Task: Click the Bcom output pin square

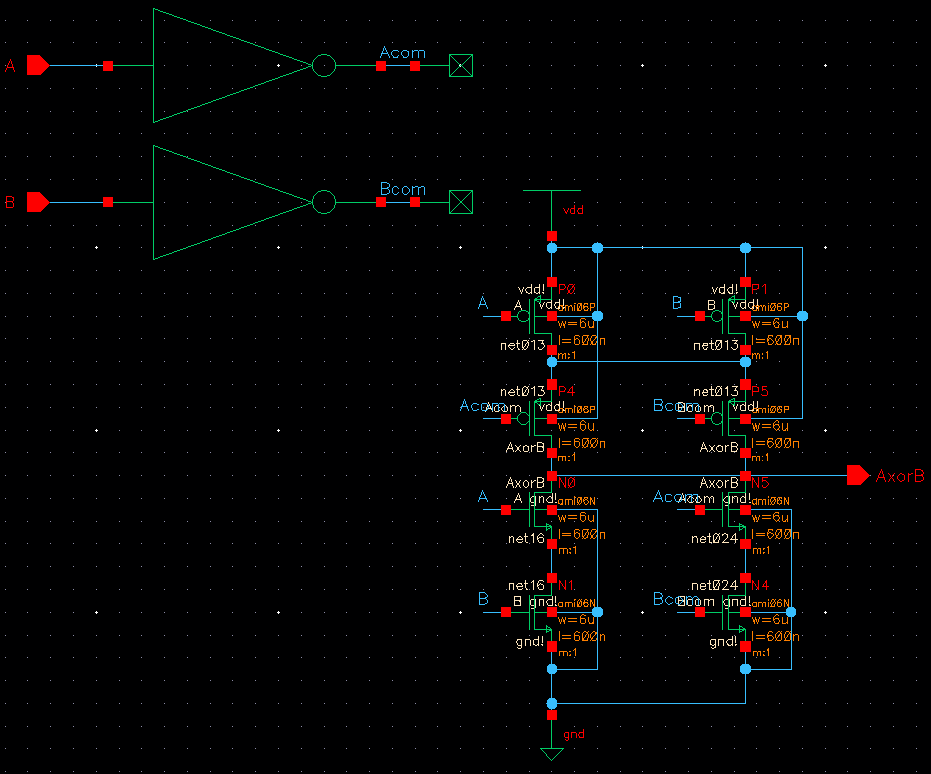Action: 461,201
